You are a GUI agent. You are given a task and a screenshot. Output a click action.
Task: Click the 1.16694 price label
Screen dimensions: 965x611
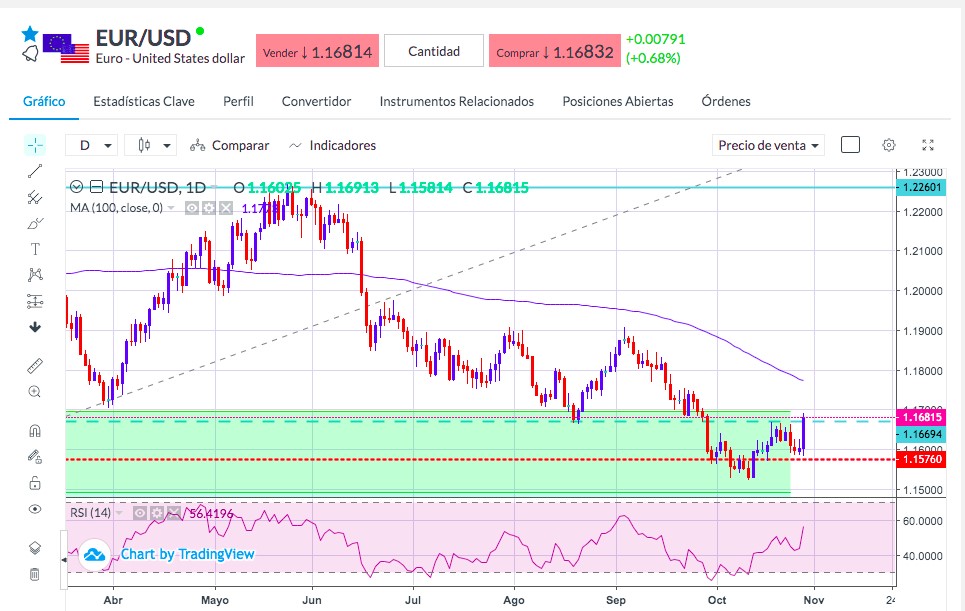[x=921, y=434]
